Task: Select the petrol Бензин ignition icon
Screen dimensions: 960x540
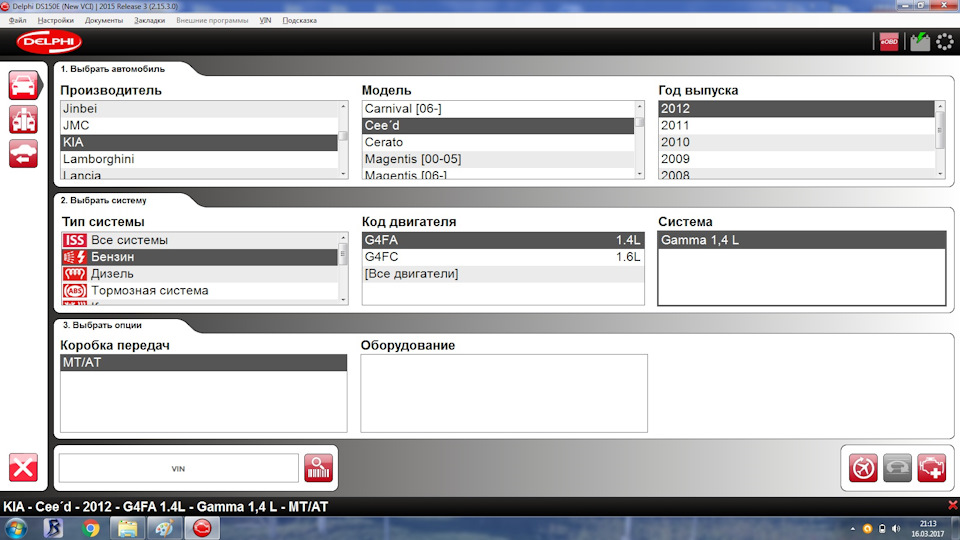Action: tap(75, 257)
